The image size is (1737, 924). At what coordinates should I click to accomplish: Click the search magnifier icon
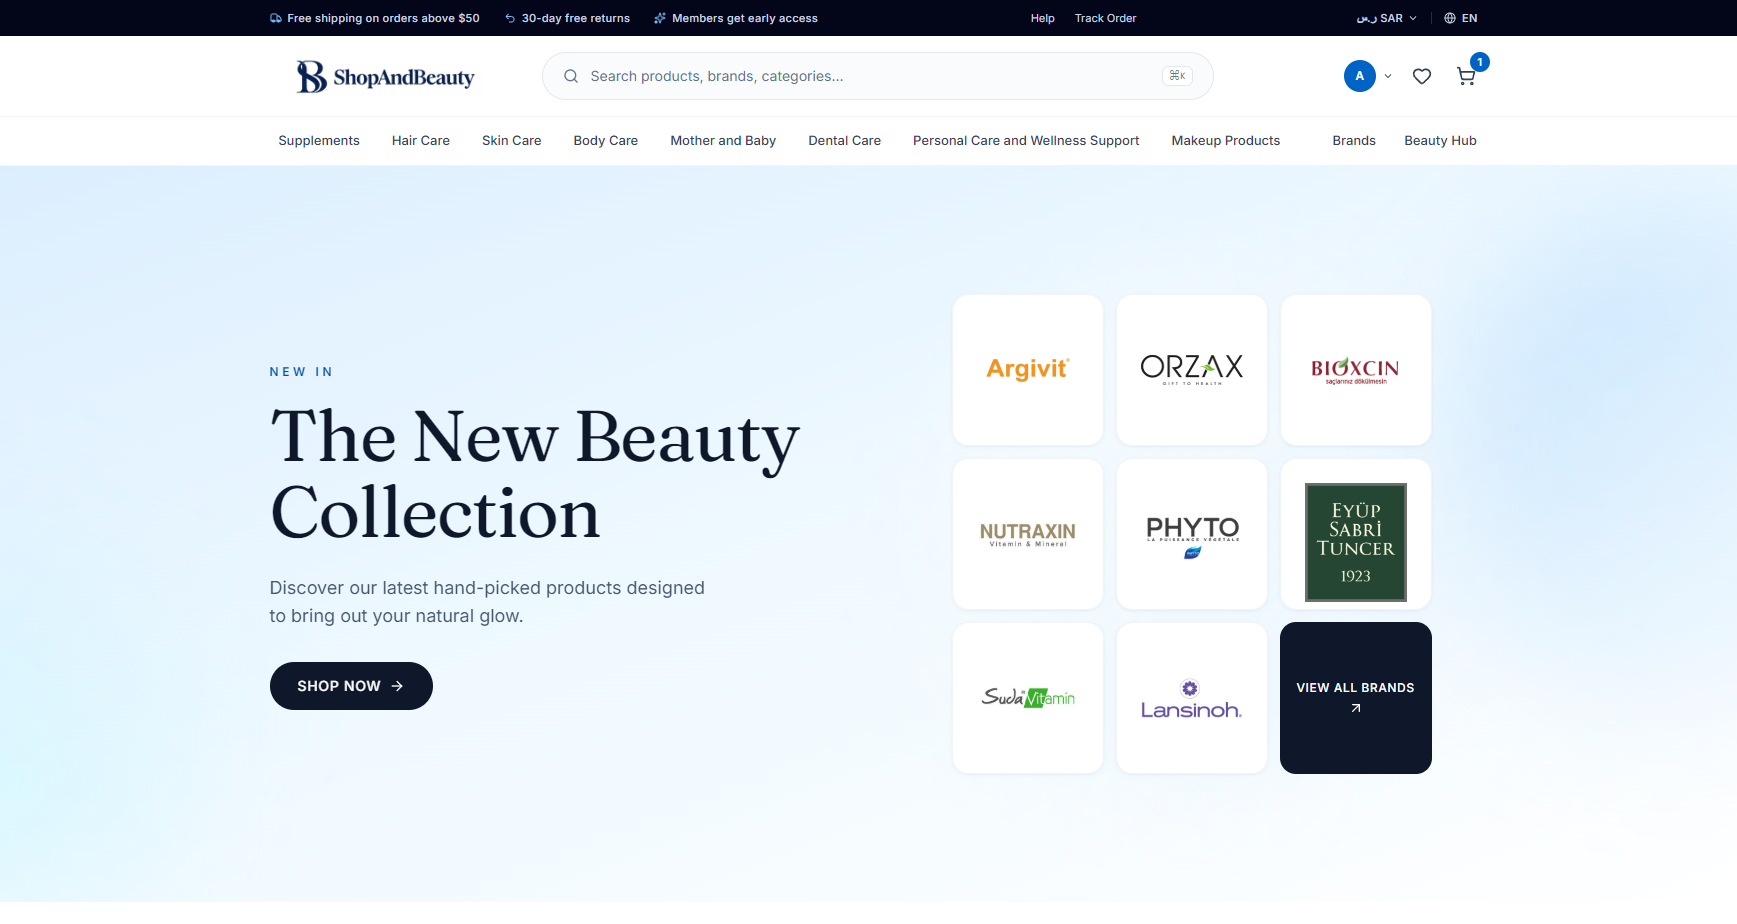(x=571, y=76)
